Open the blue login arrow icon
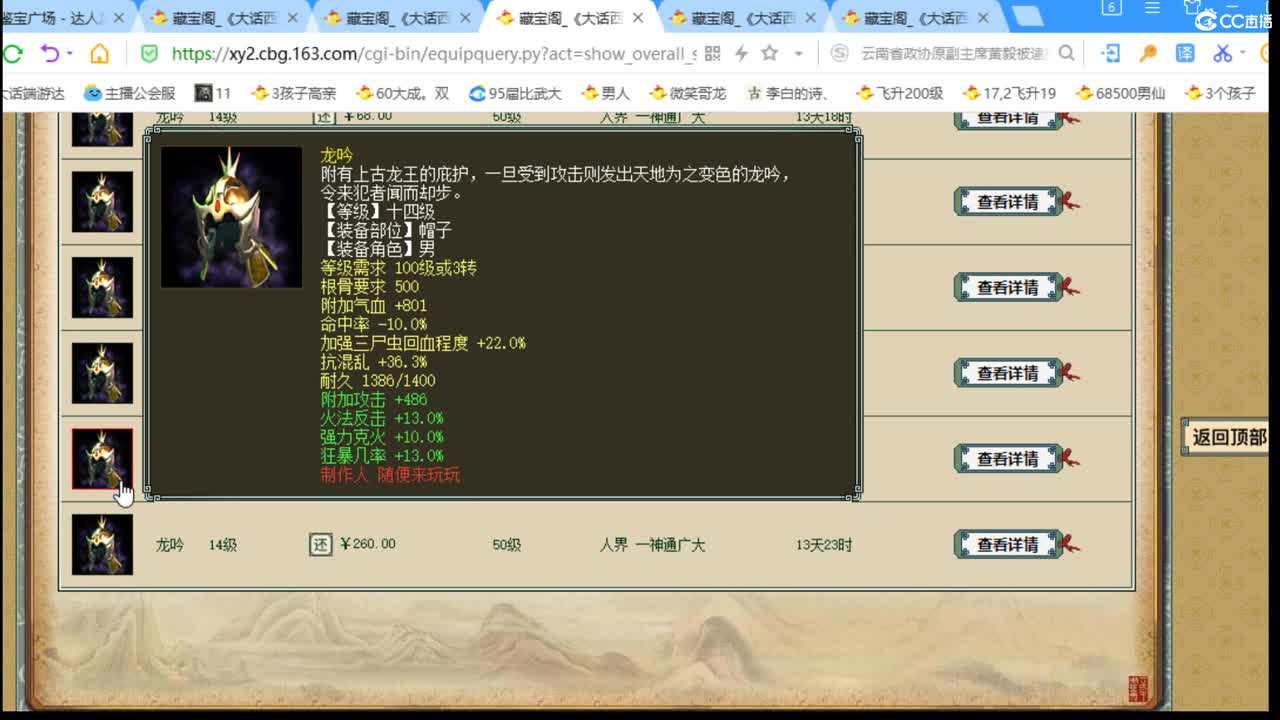Screen dimensions: 1280x720 1110,53
